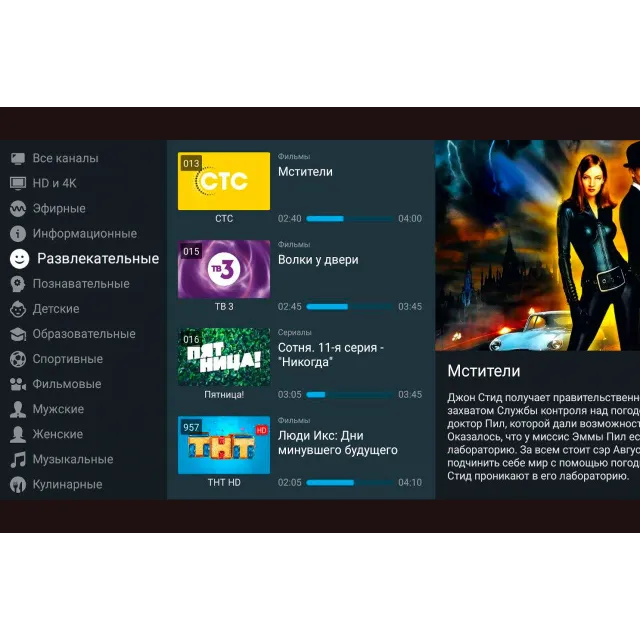Click the camera icon beside Фильмовые
Viewport: 640px width, 640px height.
click(x=18, y=384)
